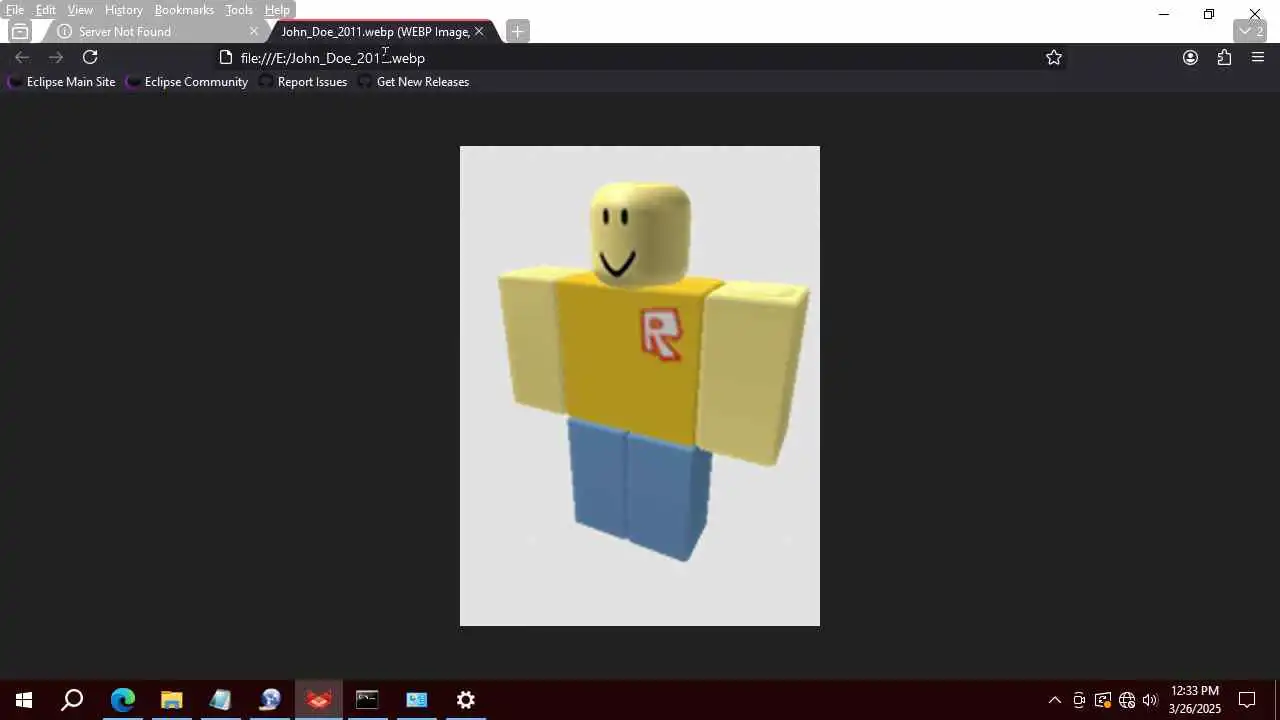Expand the list all tabs dropdown
Screen dimensions: 1280x720
(1251, 32)
